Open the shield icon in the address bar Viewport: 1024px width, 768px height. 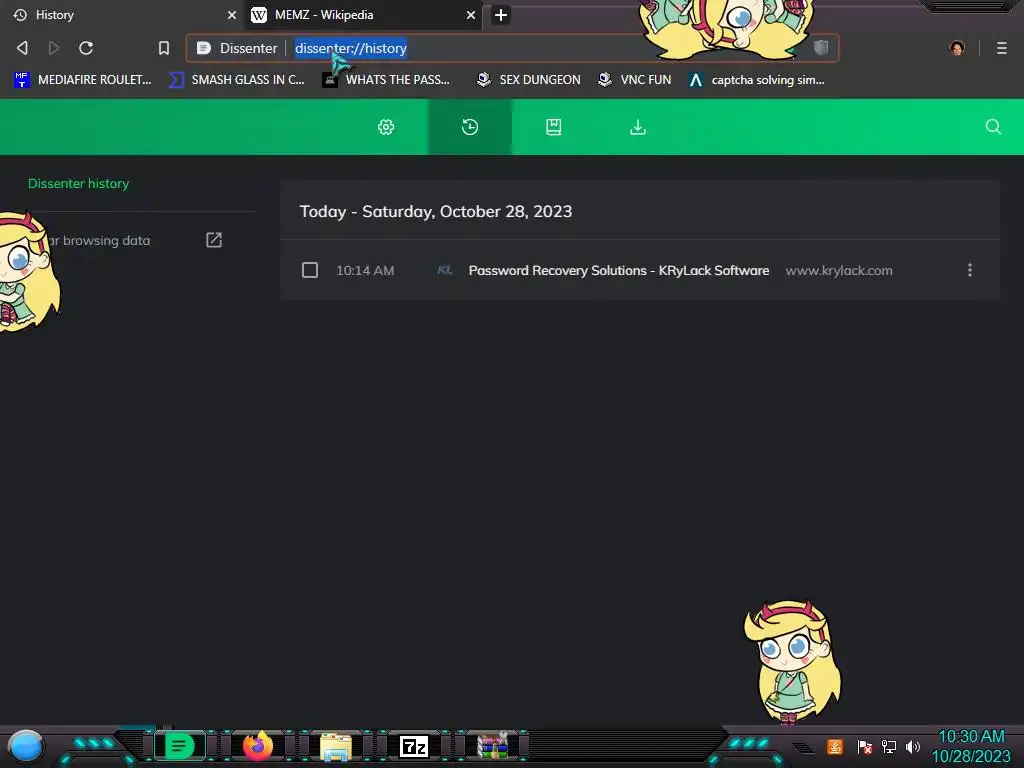(x=821, y=48)
